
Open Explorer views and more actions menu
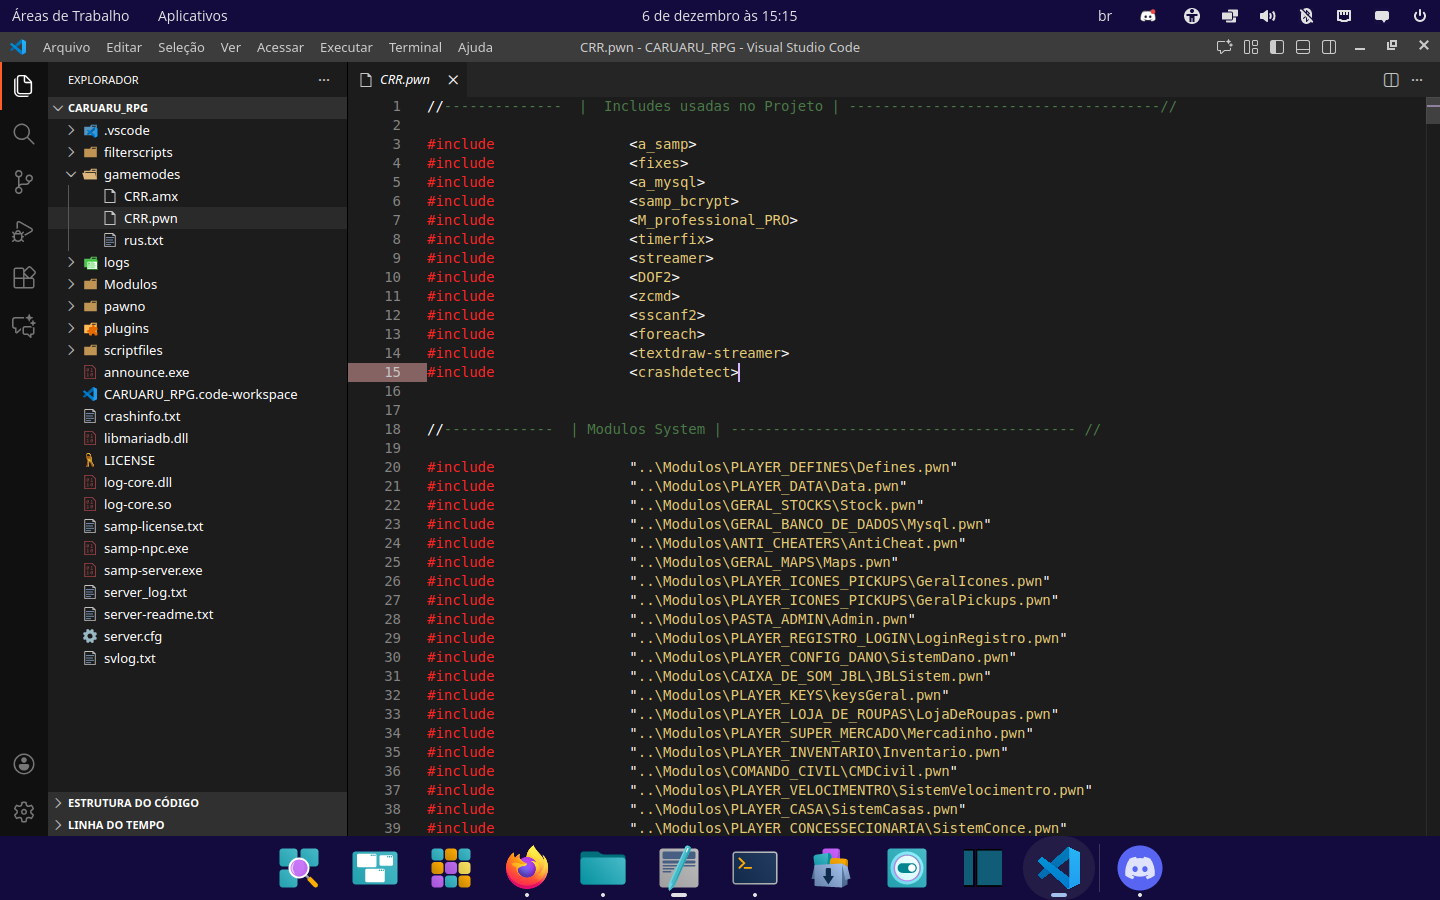pyautogui.click(x=324, y=80)
